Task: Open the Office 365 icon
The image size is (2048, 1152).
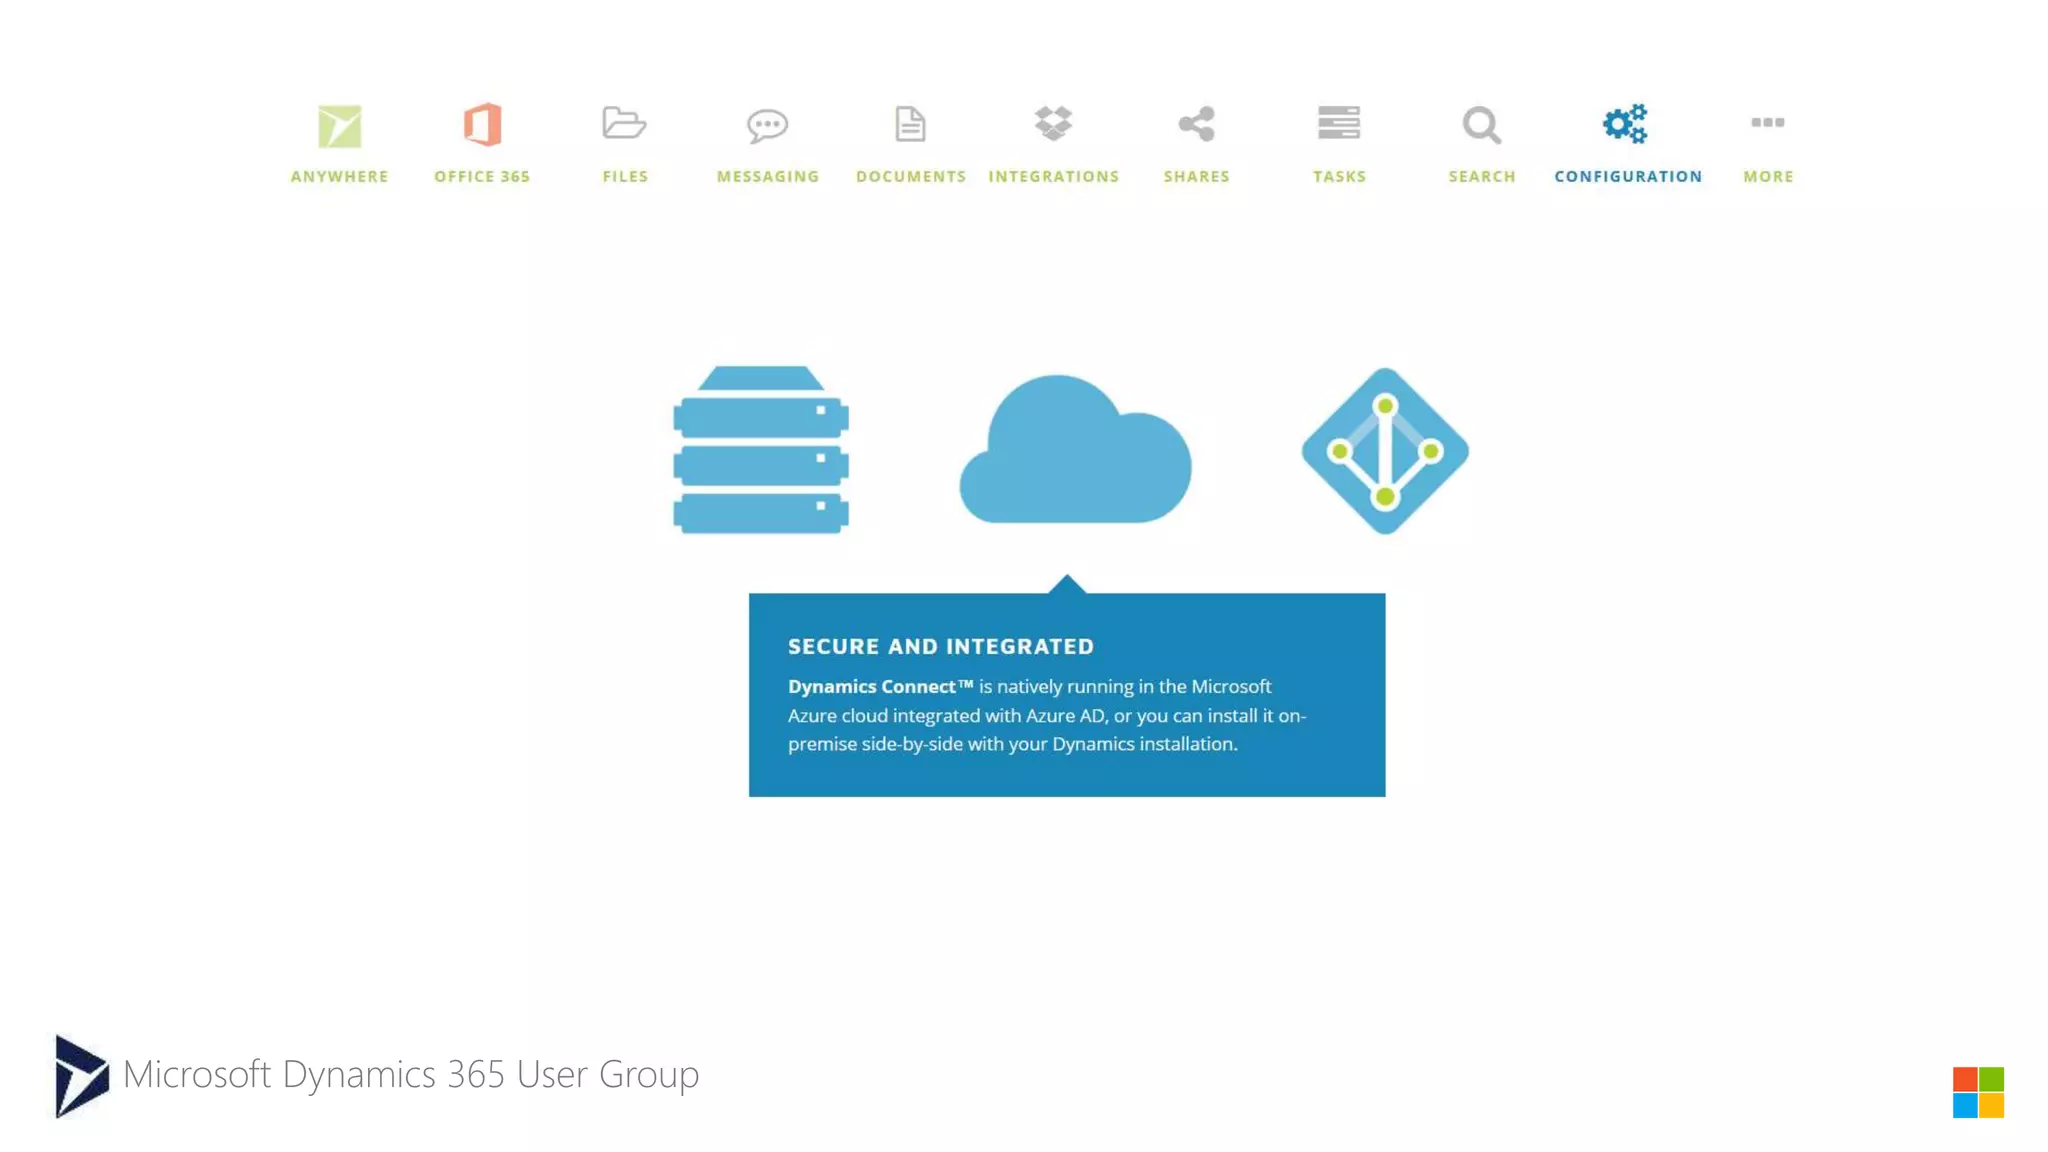Action: [x=482, y=125]
